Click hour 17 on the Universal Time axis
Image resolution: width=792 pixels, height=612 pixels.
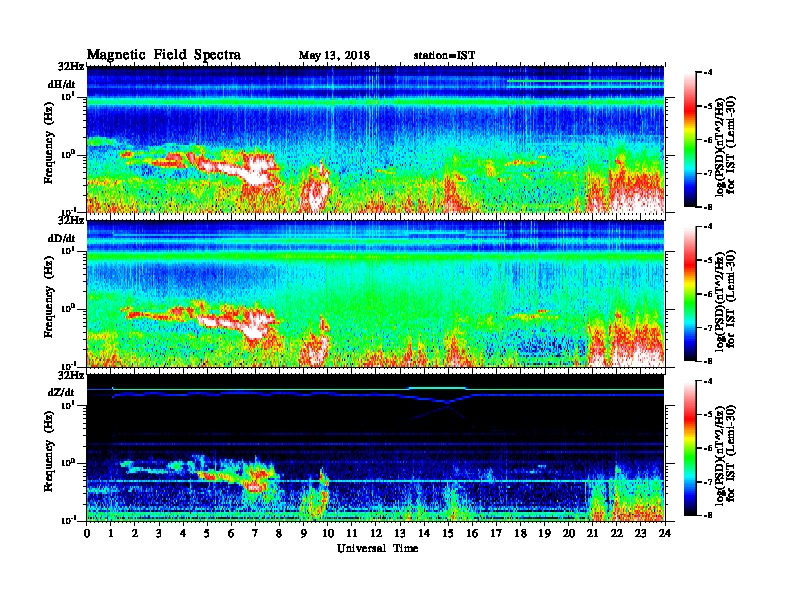point(496,533)
